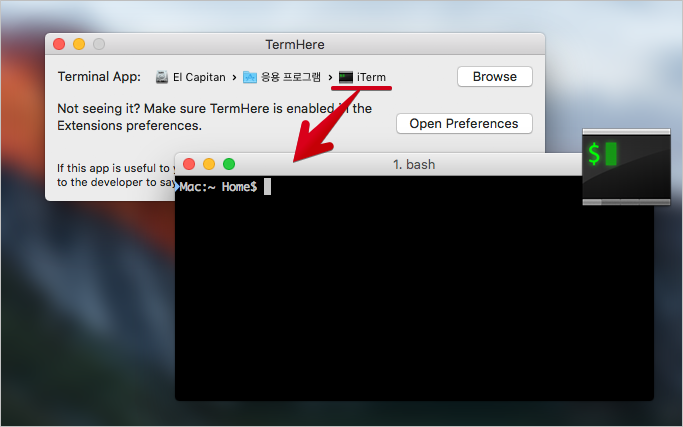Screen dimensions: 683x427
Task: Click the El Capitan disk icon
Action: click(162, 77)
